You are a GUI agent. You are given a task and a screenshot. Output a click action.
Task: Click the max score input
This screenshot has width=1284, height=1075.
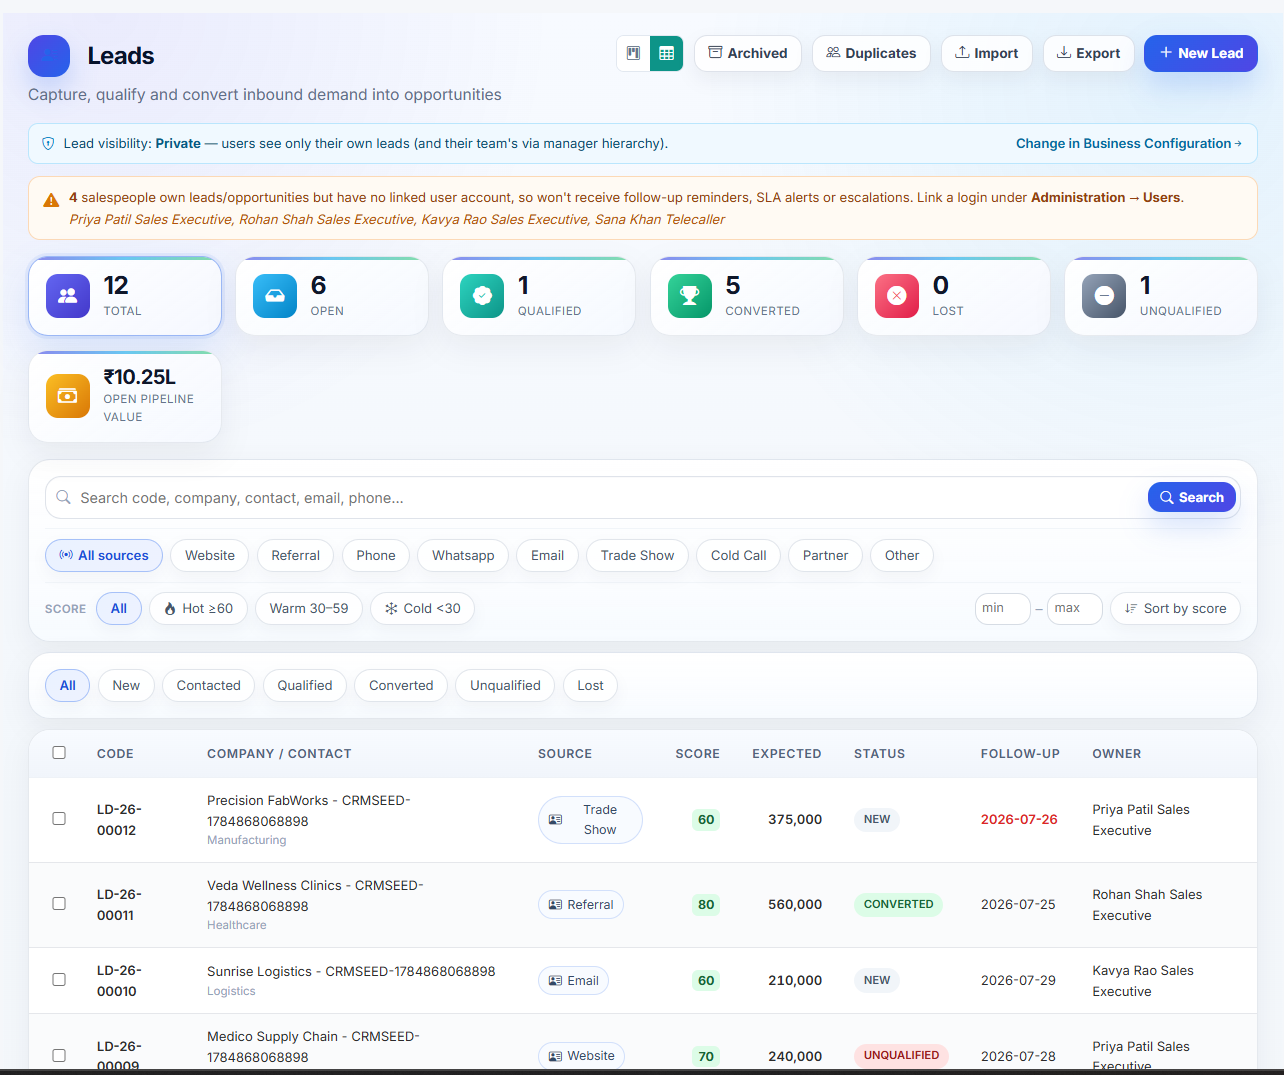pos(1075,608)
